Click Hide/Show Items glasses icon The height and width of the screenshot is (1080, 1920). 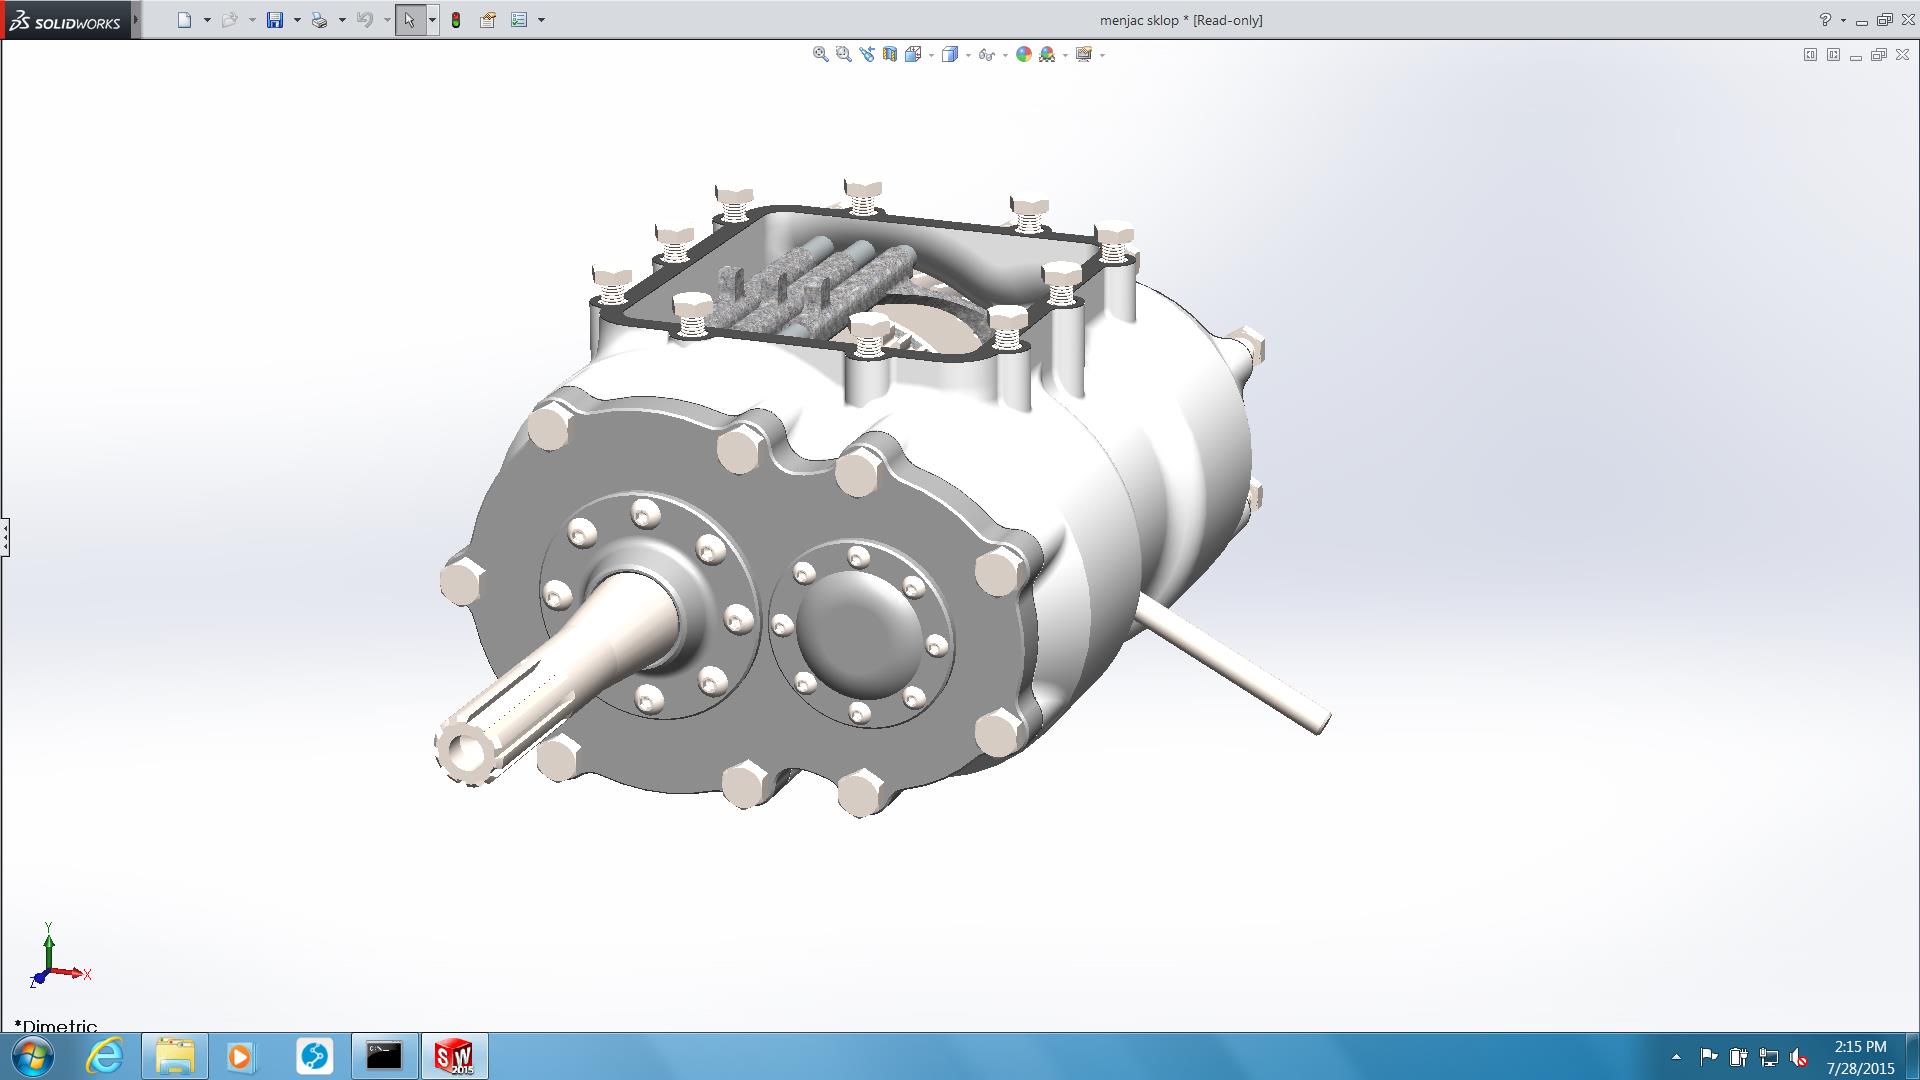tap(986, 55)
